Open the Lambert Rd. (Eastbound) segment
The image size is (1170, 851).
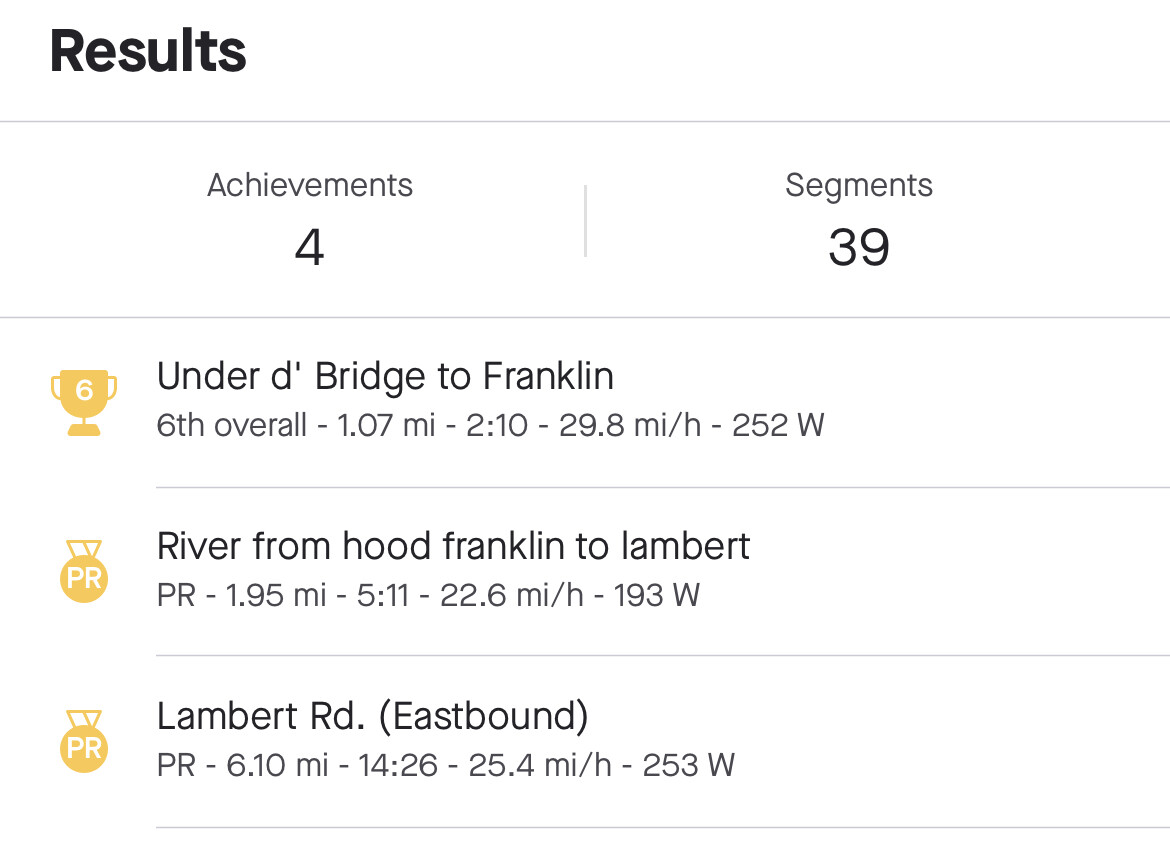tap(372, 716)
